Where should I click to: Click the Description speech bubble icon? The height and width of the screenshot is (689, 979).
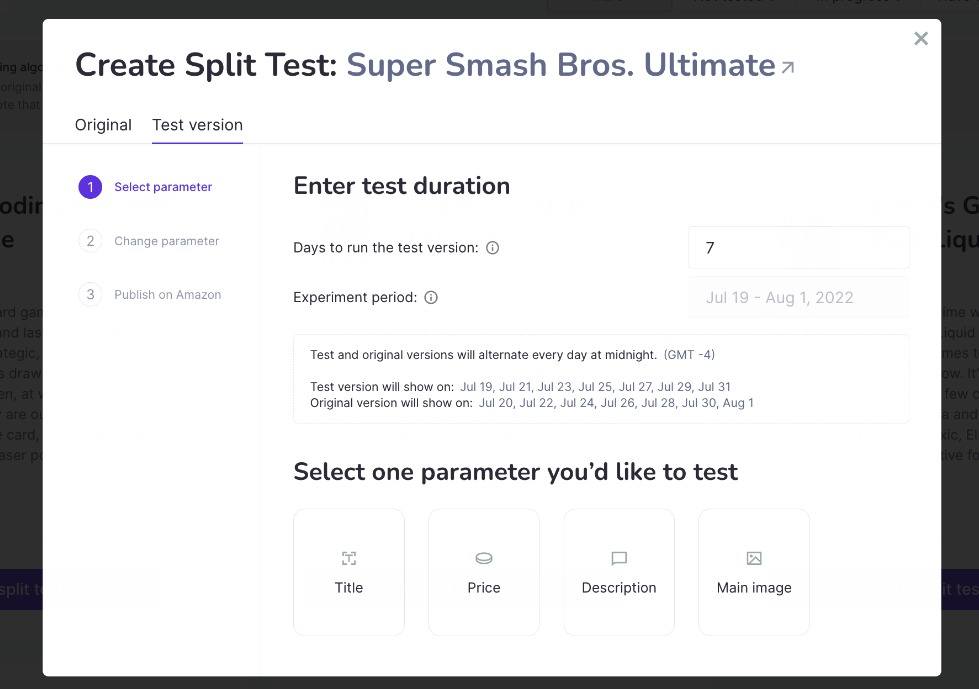[x=619, y=558]
